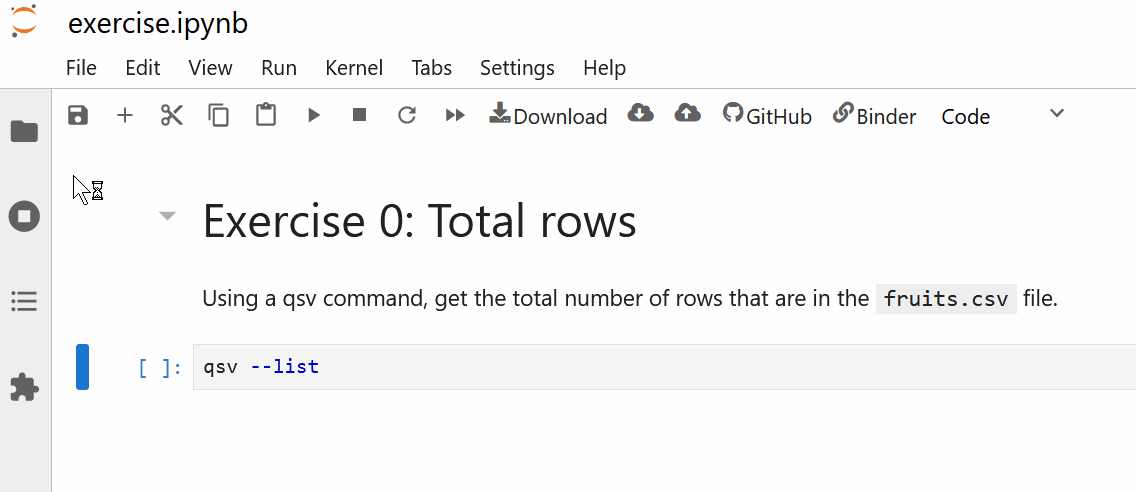This screenshot has width=1136, height=492.
Task: Restart kernel and run all cells
Action: tap(455, 116)
